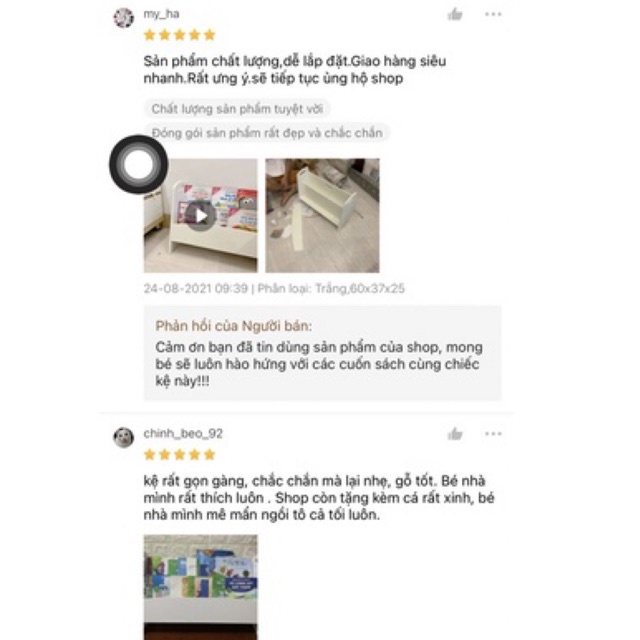Select the 'Chất lượng sản phẩm tuyệt vời' tag
Image resolution: width=640 pixels, height=640 pixels.
[237, 109]
